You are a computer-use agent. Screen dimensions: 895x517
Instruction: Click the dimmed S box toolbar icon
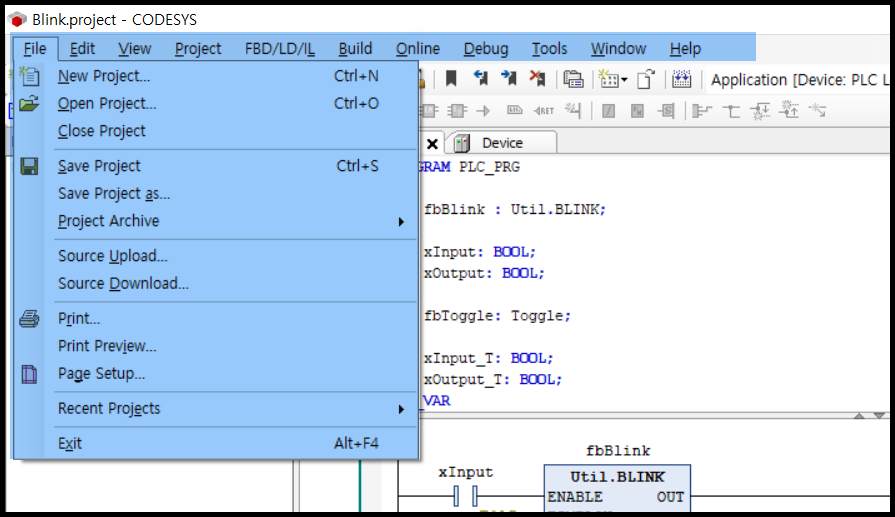666,111
